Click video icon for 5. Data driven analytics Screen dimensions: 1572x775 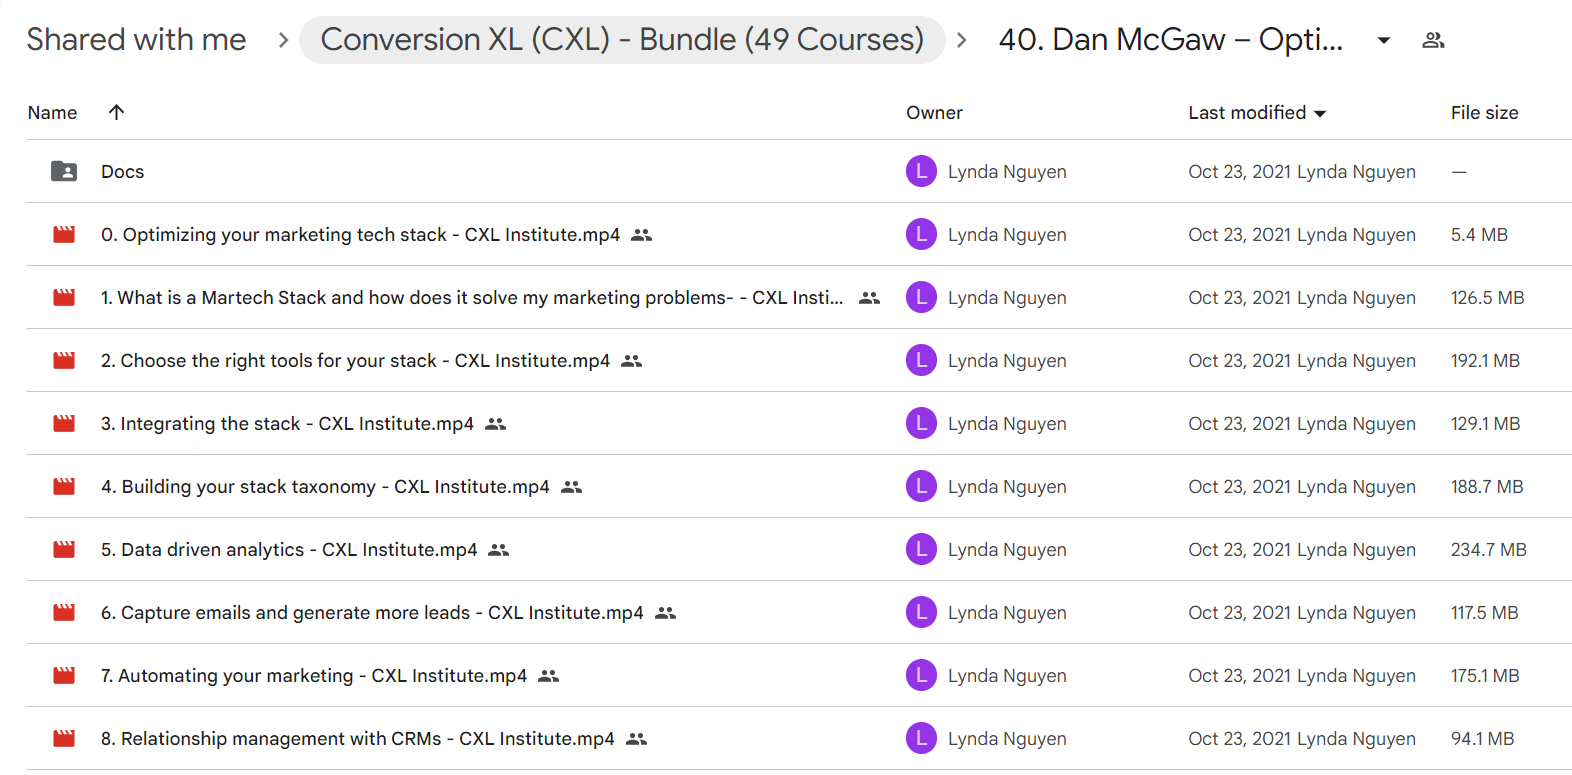[x=64, y=549]
